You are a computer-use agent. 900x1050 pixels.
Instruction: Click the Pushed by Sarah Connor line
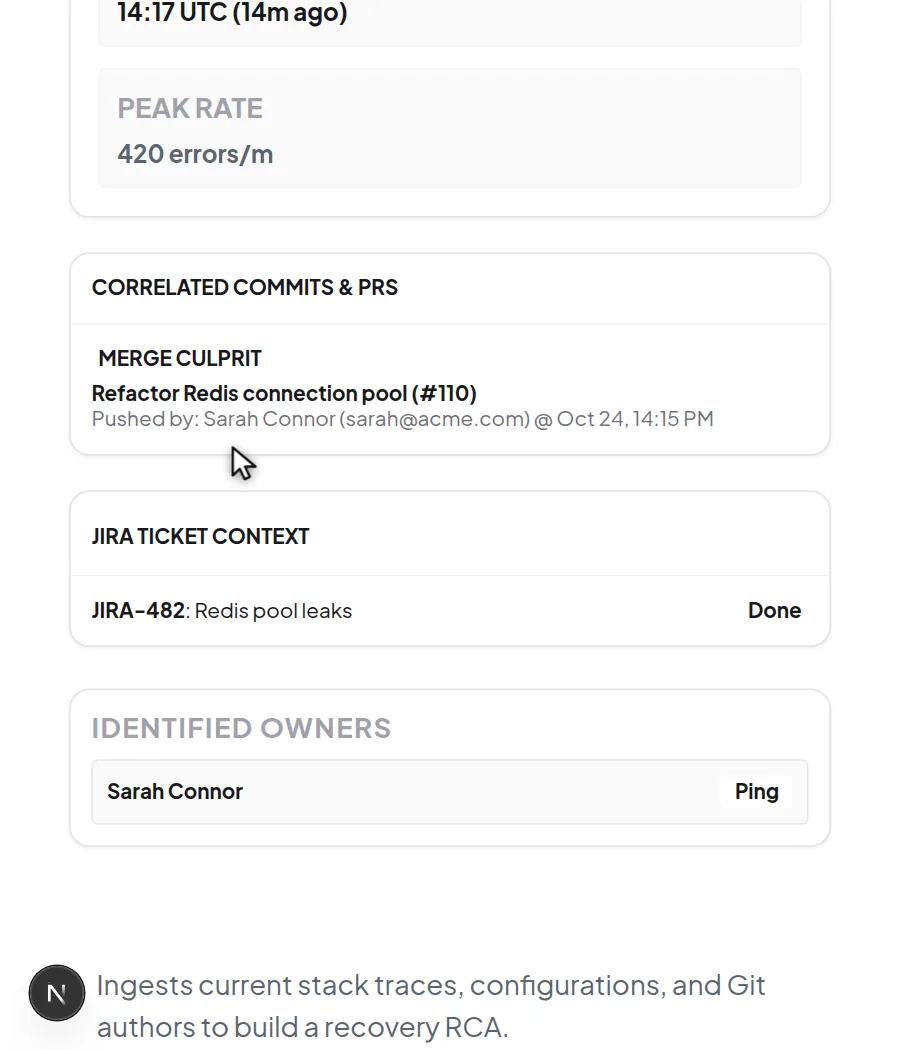click(402, 419)
